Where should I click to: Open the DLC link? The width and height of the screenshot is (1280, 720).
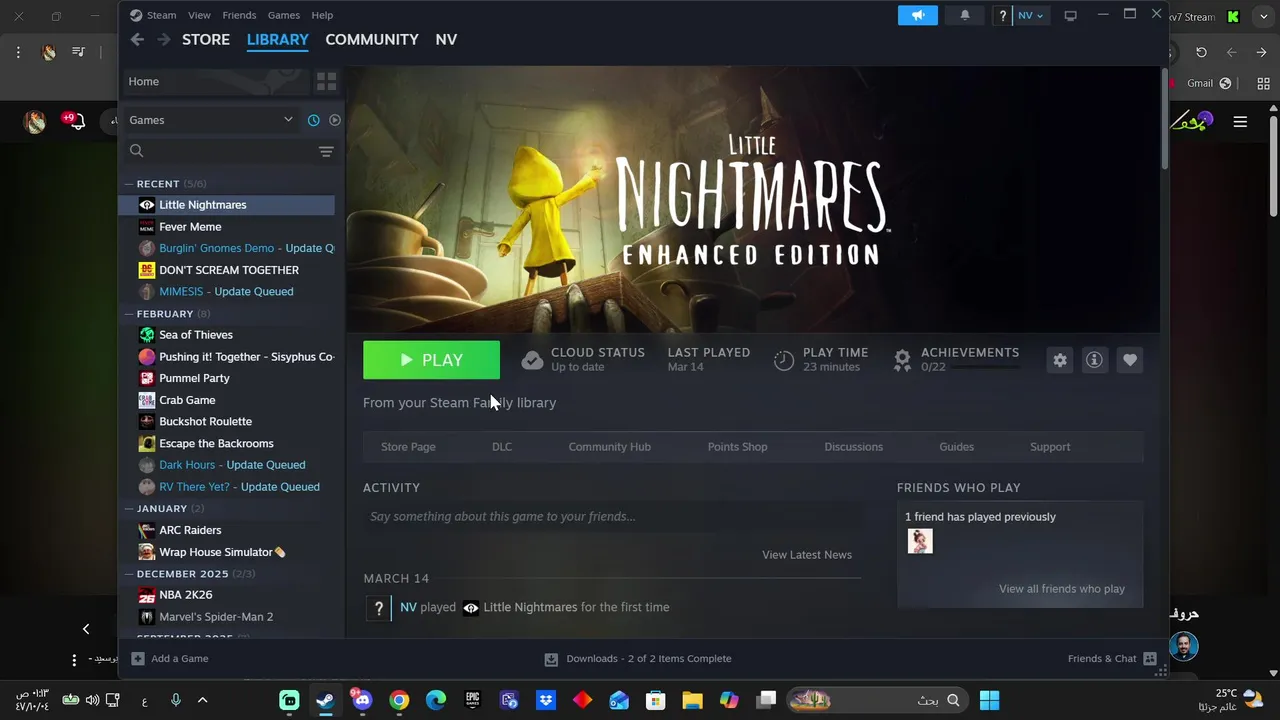pos(502,447)
